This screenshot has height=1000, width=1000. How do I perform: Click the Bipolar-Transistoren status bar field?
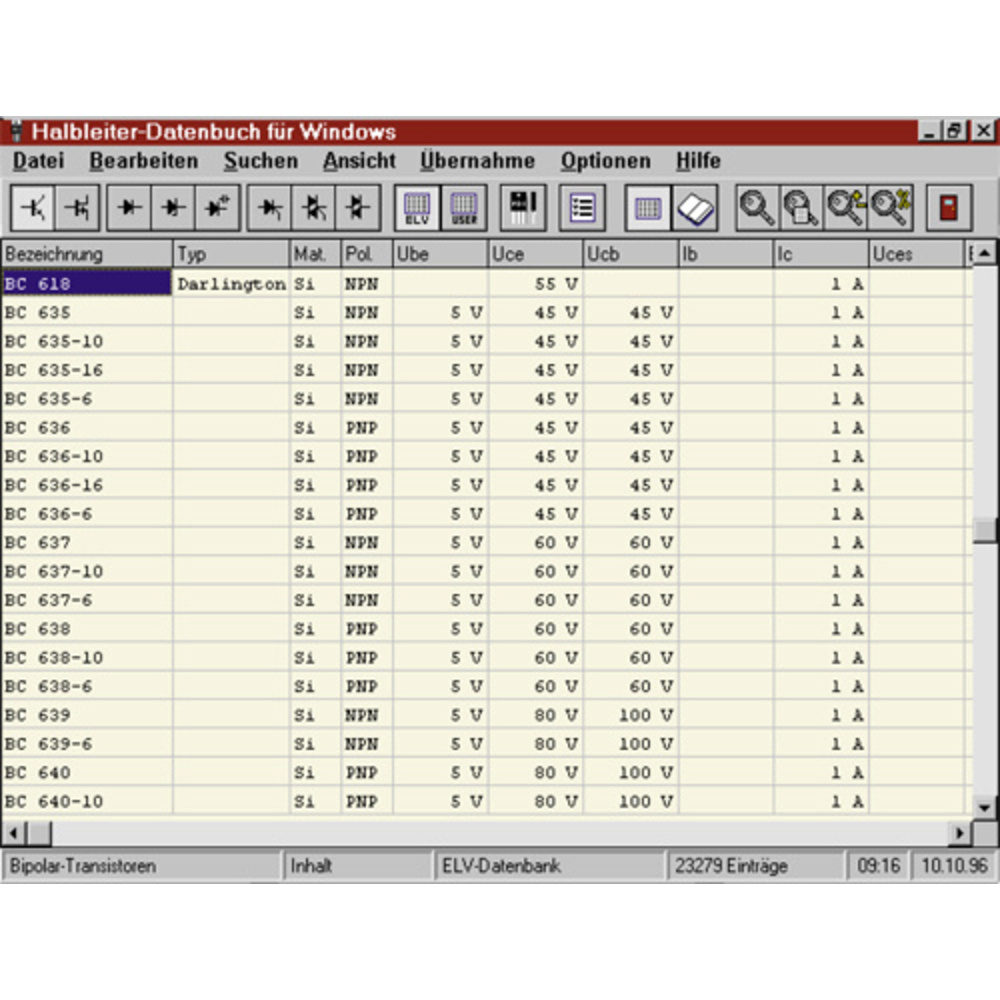click(142, 866)
